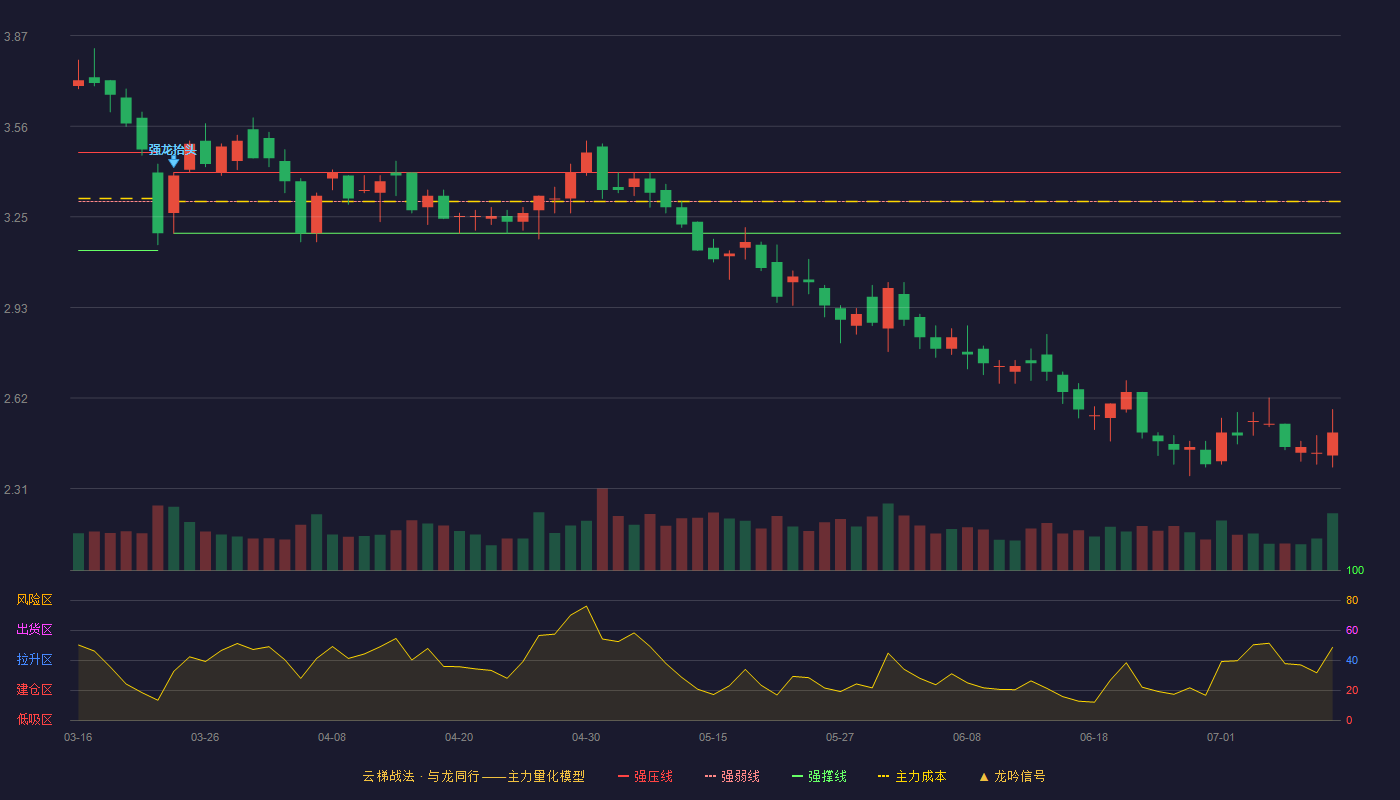Click the 03-16 date label
The image size is (1400, 800).
pos(78,737)
